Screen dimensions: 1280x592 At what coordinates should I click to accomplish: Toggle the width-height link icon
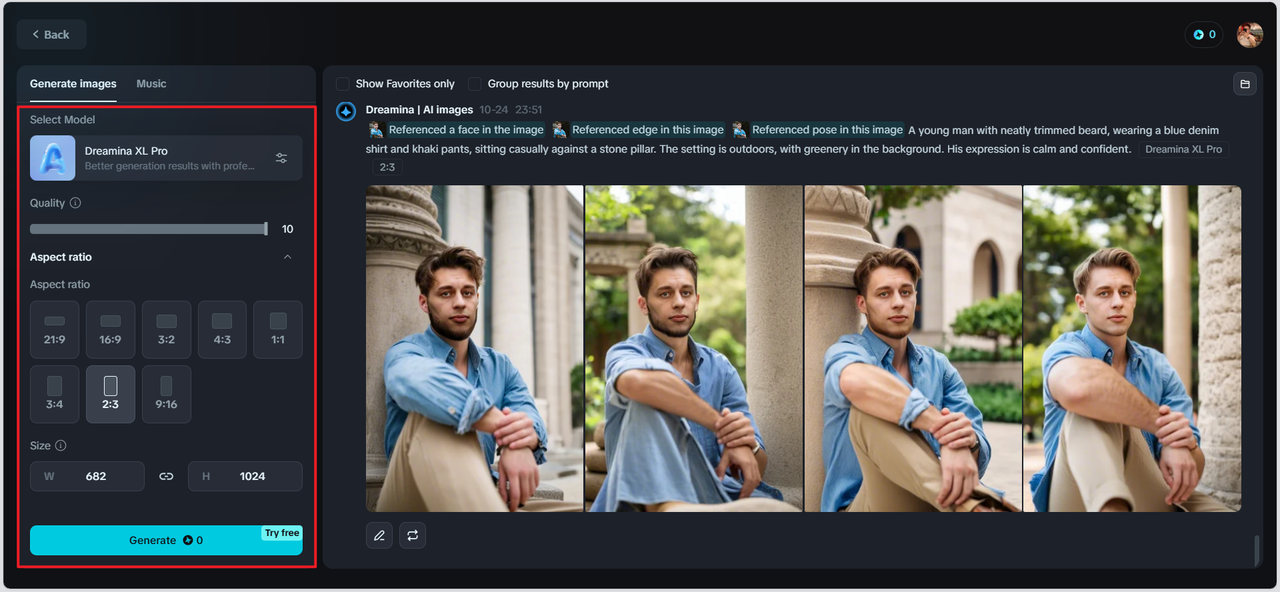[166, 477]
